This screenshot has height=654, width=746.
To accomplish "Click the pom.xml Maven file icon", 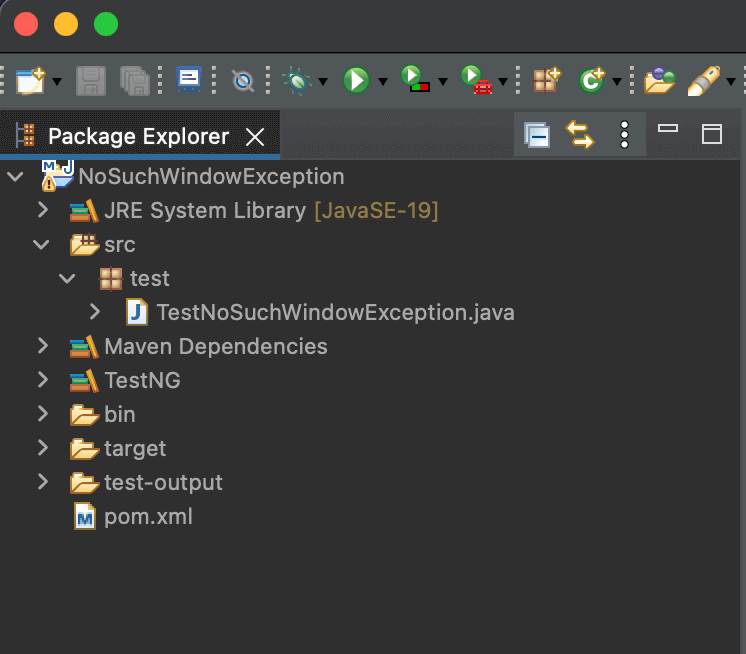I will 85,517.
